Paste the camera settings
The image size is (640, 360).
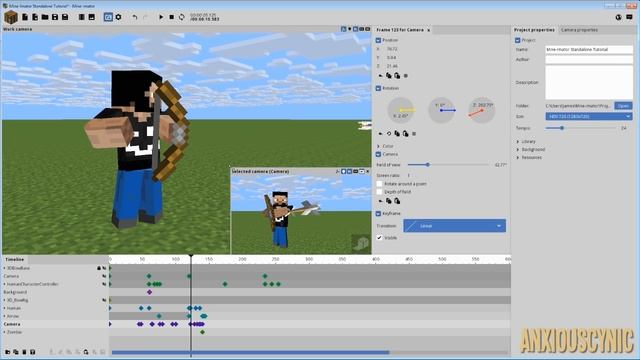click(397, 201)
